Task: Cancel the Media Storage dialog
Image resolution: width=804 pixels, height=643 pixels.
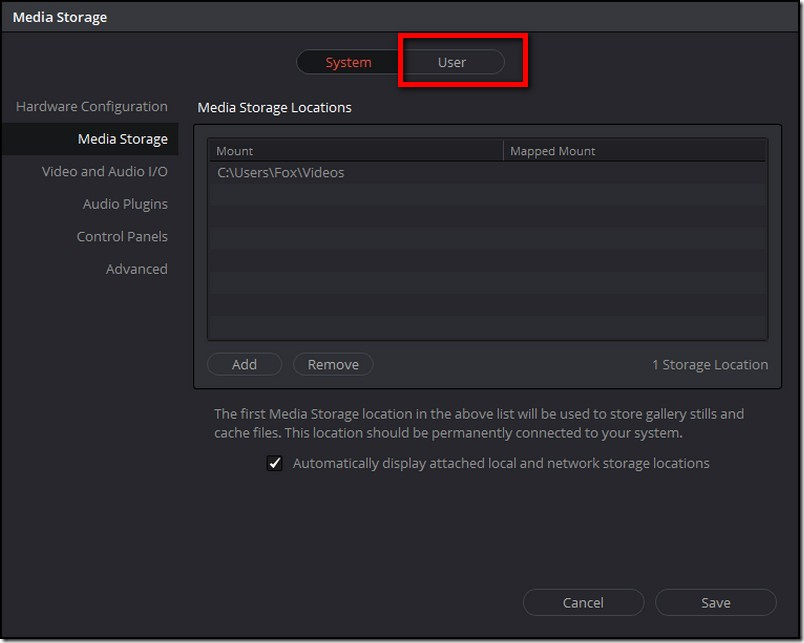Action: [583, 602]
